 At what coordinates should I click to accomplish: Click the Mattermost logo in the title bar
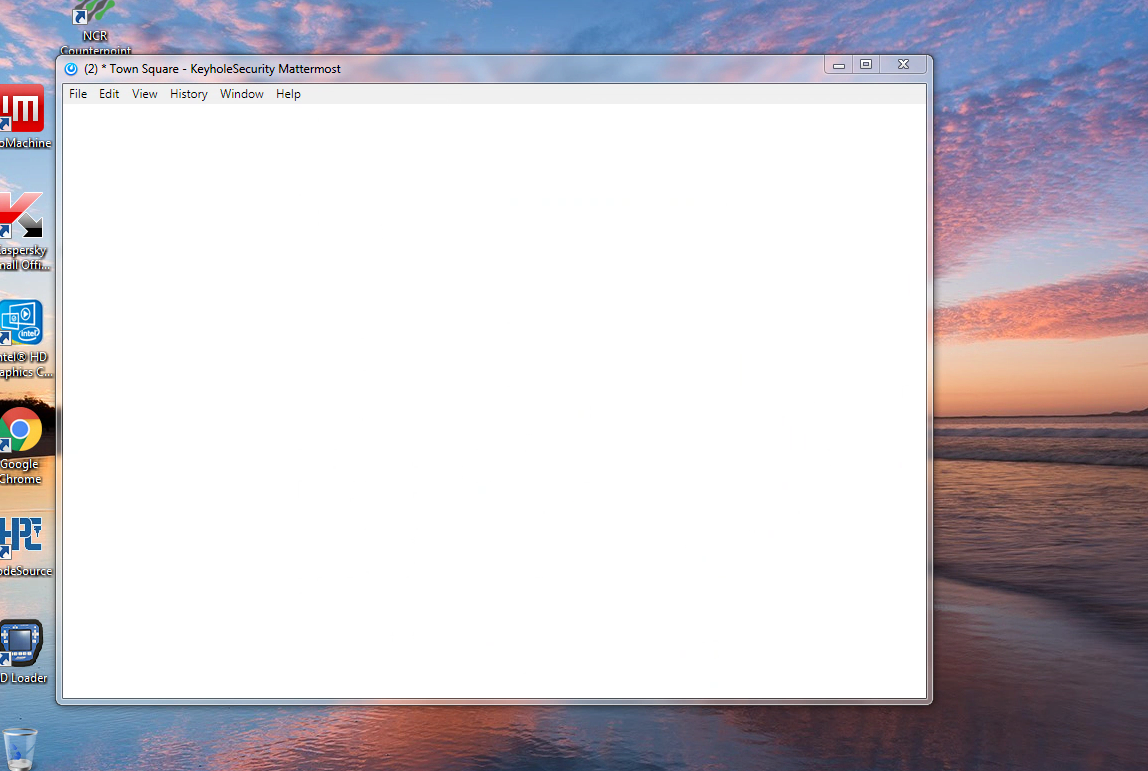tap(71, 69)
